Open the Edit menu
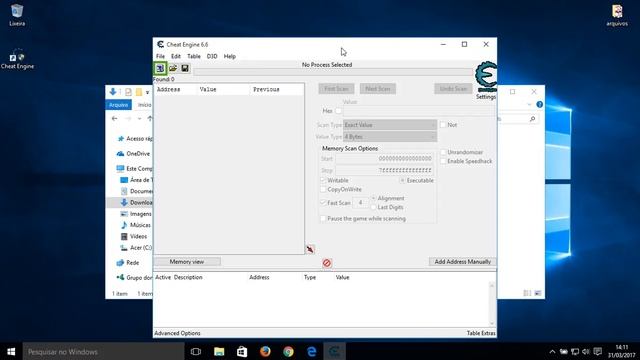Screen dimensions: 640x360 (176, 56)
